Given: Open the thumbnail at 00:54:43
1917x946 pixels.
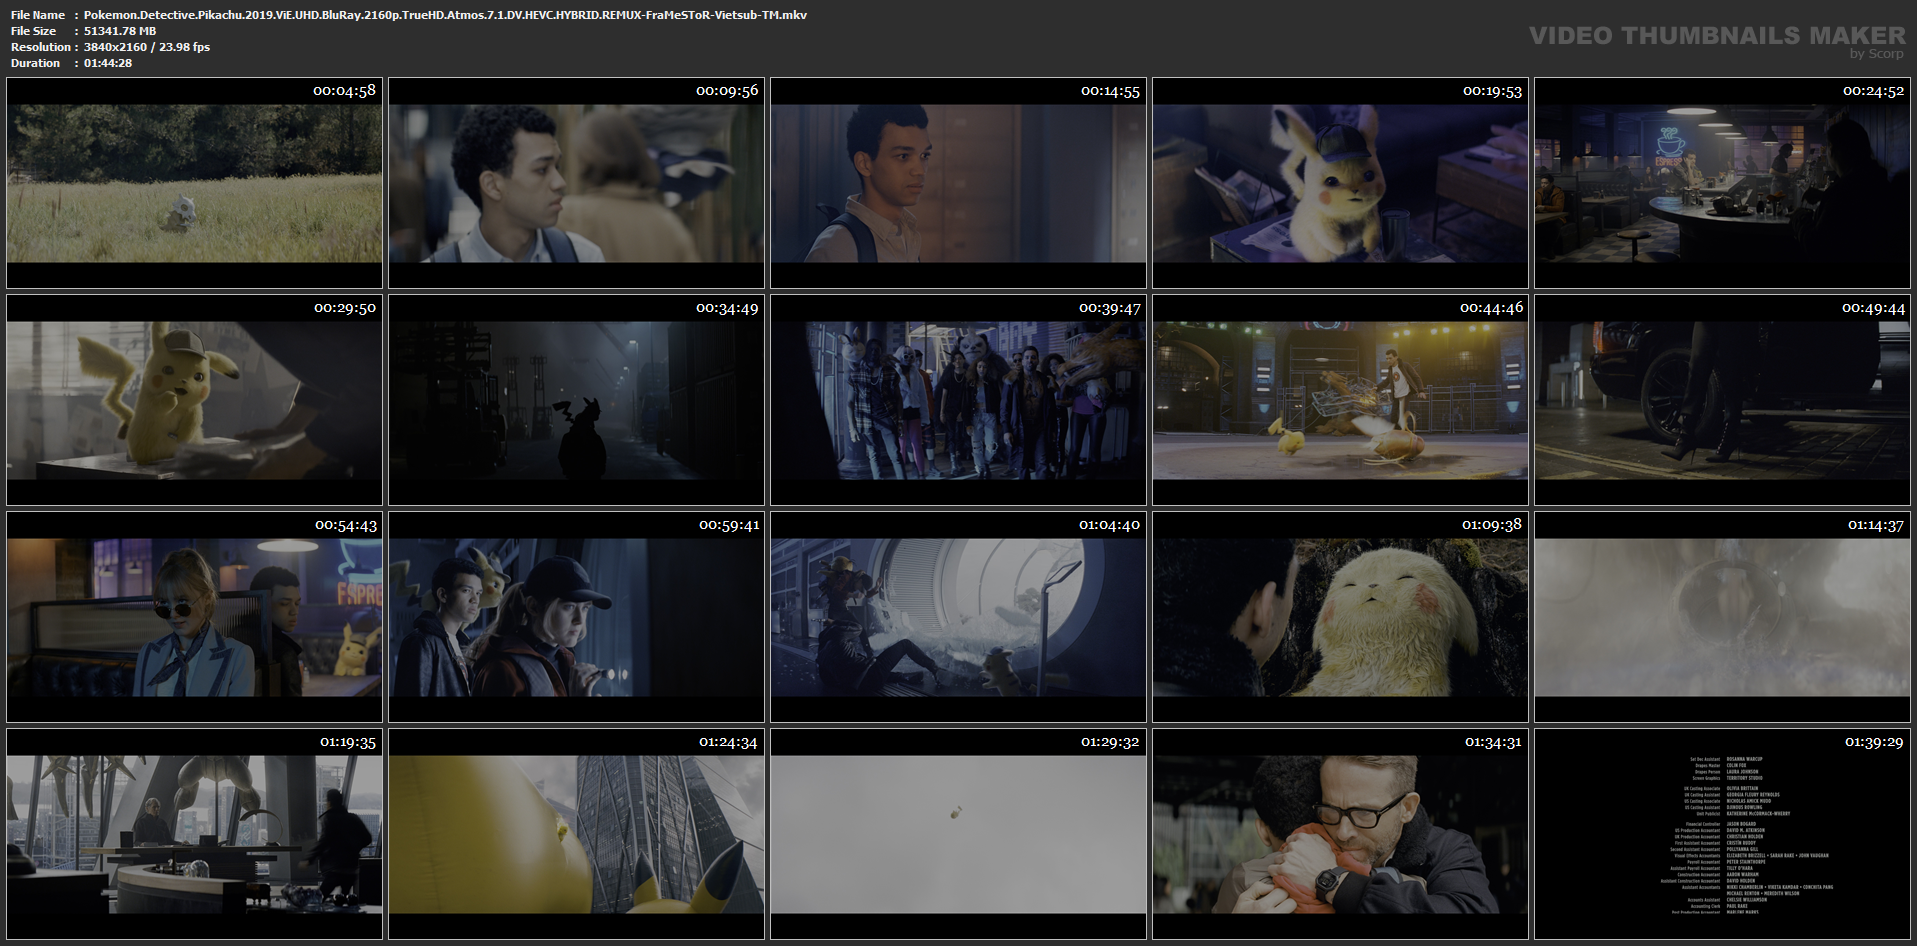Looking at the screenshot, I should point(194,617).
